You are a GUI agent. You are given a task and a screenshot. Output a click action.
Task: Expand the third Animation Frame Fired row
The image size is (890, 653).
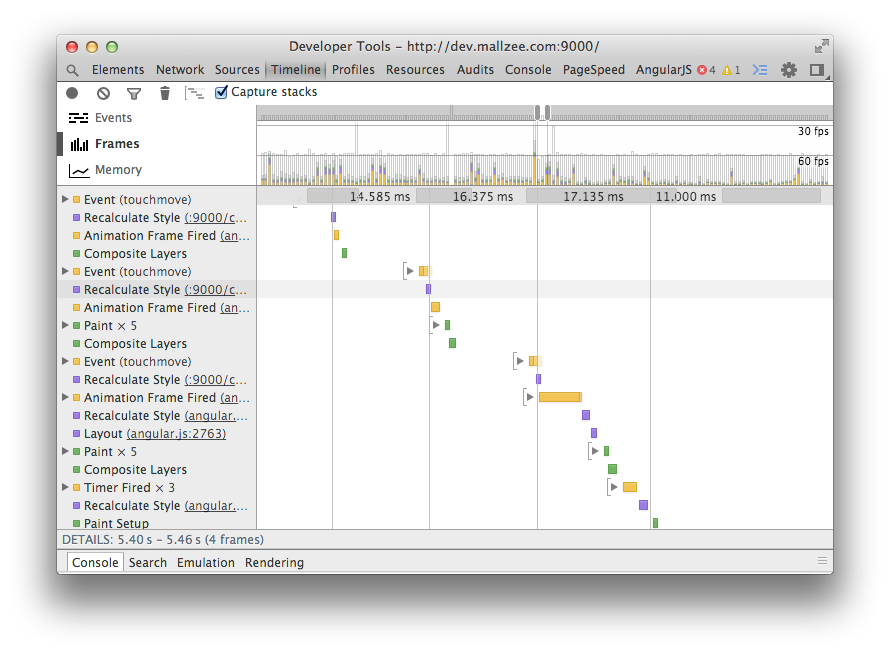pos(65,397)
